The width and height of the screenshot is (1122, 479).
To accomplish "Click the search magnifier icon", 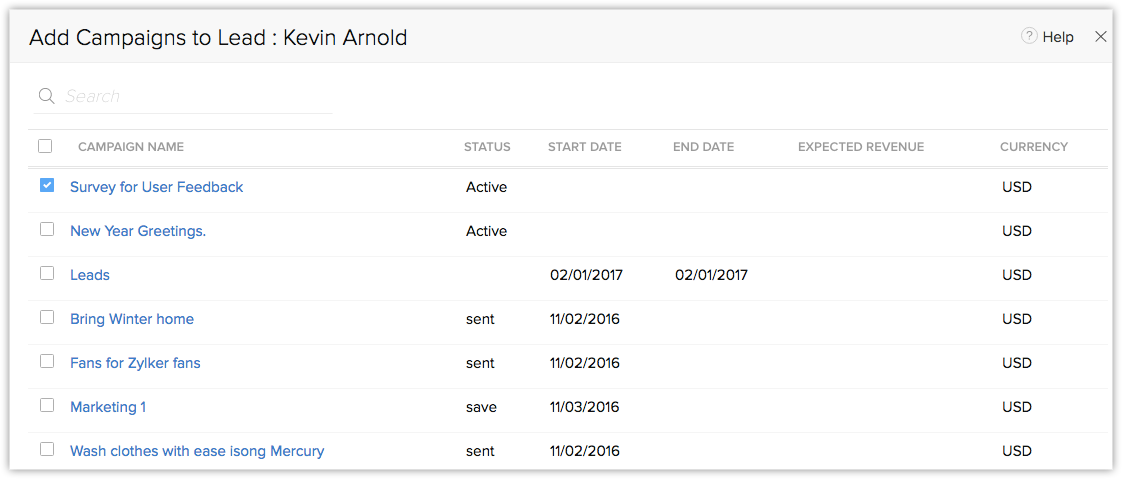I will tap(46, 96).
